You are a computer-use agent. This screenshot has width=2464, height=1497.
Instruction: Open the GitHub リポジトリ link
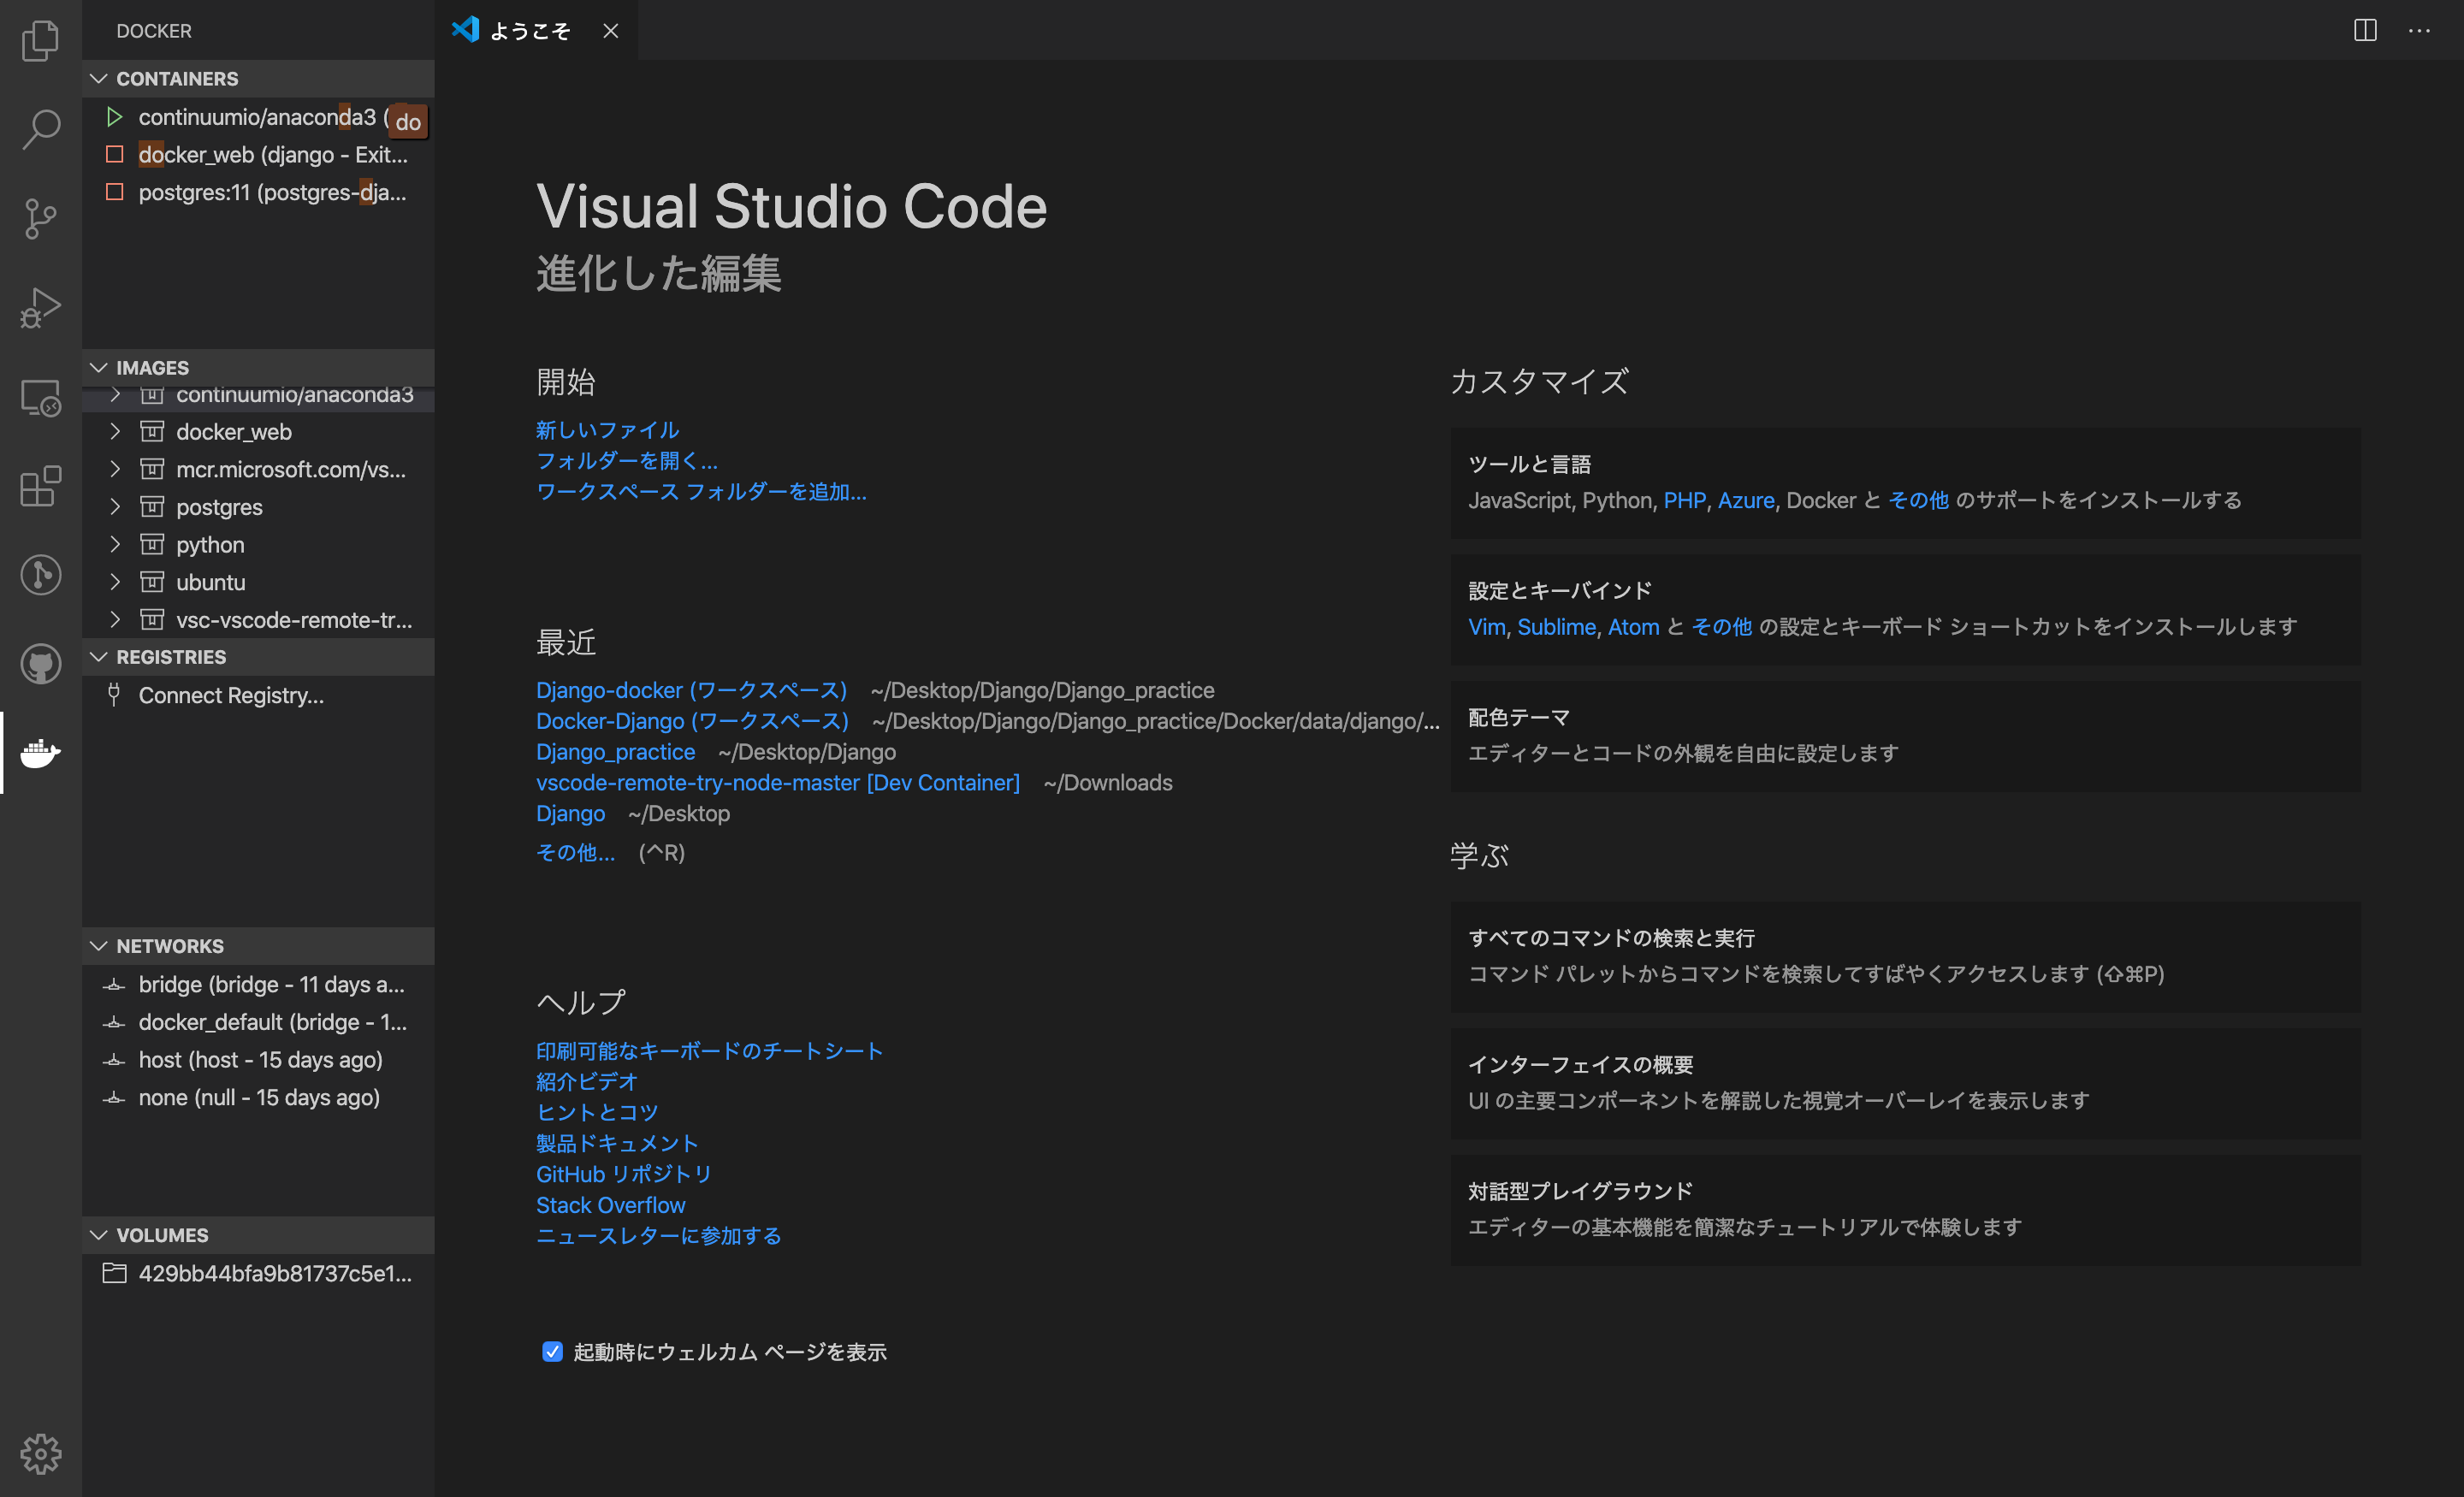tap(624, 1174)
